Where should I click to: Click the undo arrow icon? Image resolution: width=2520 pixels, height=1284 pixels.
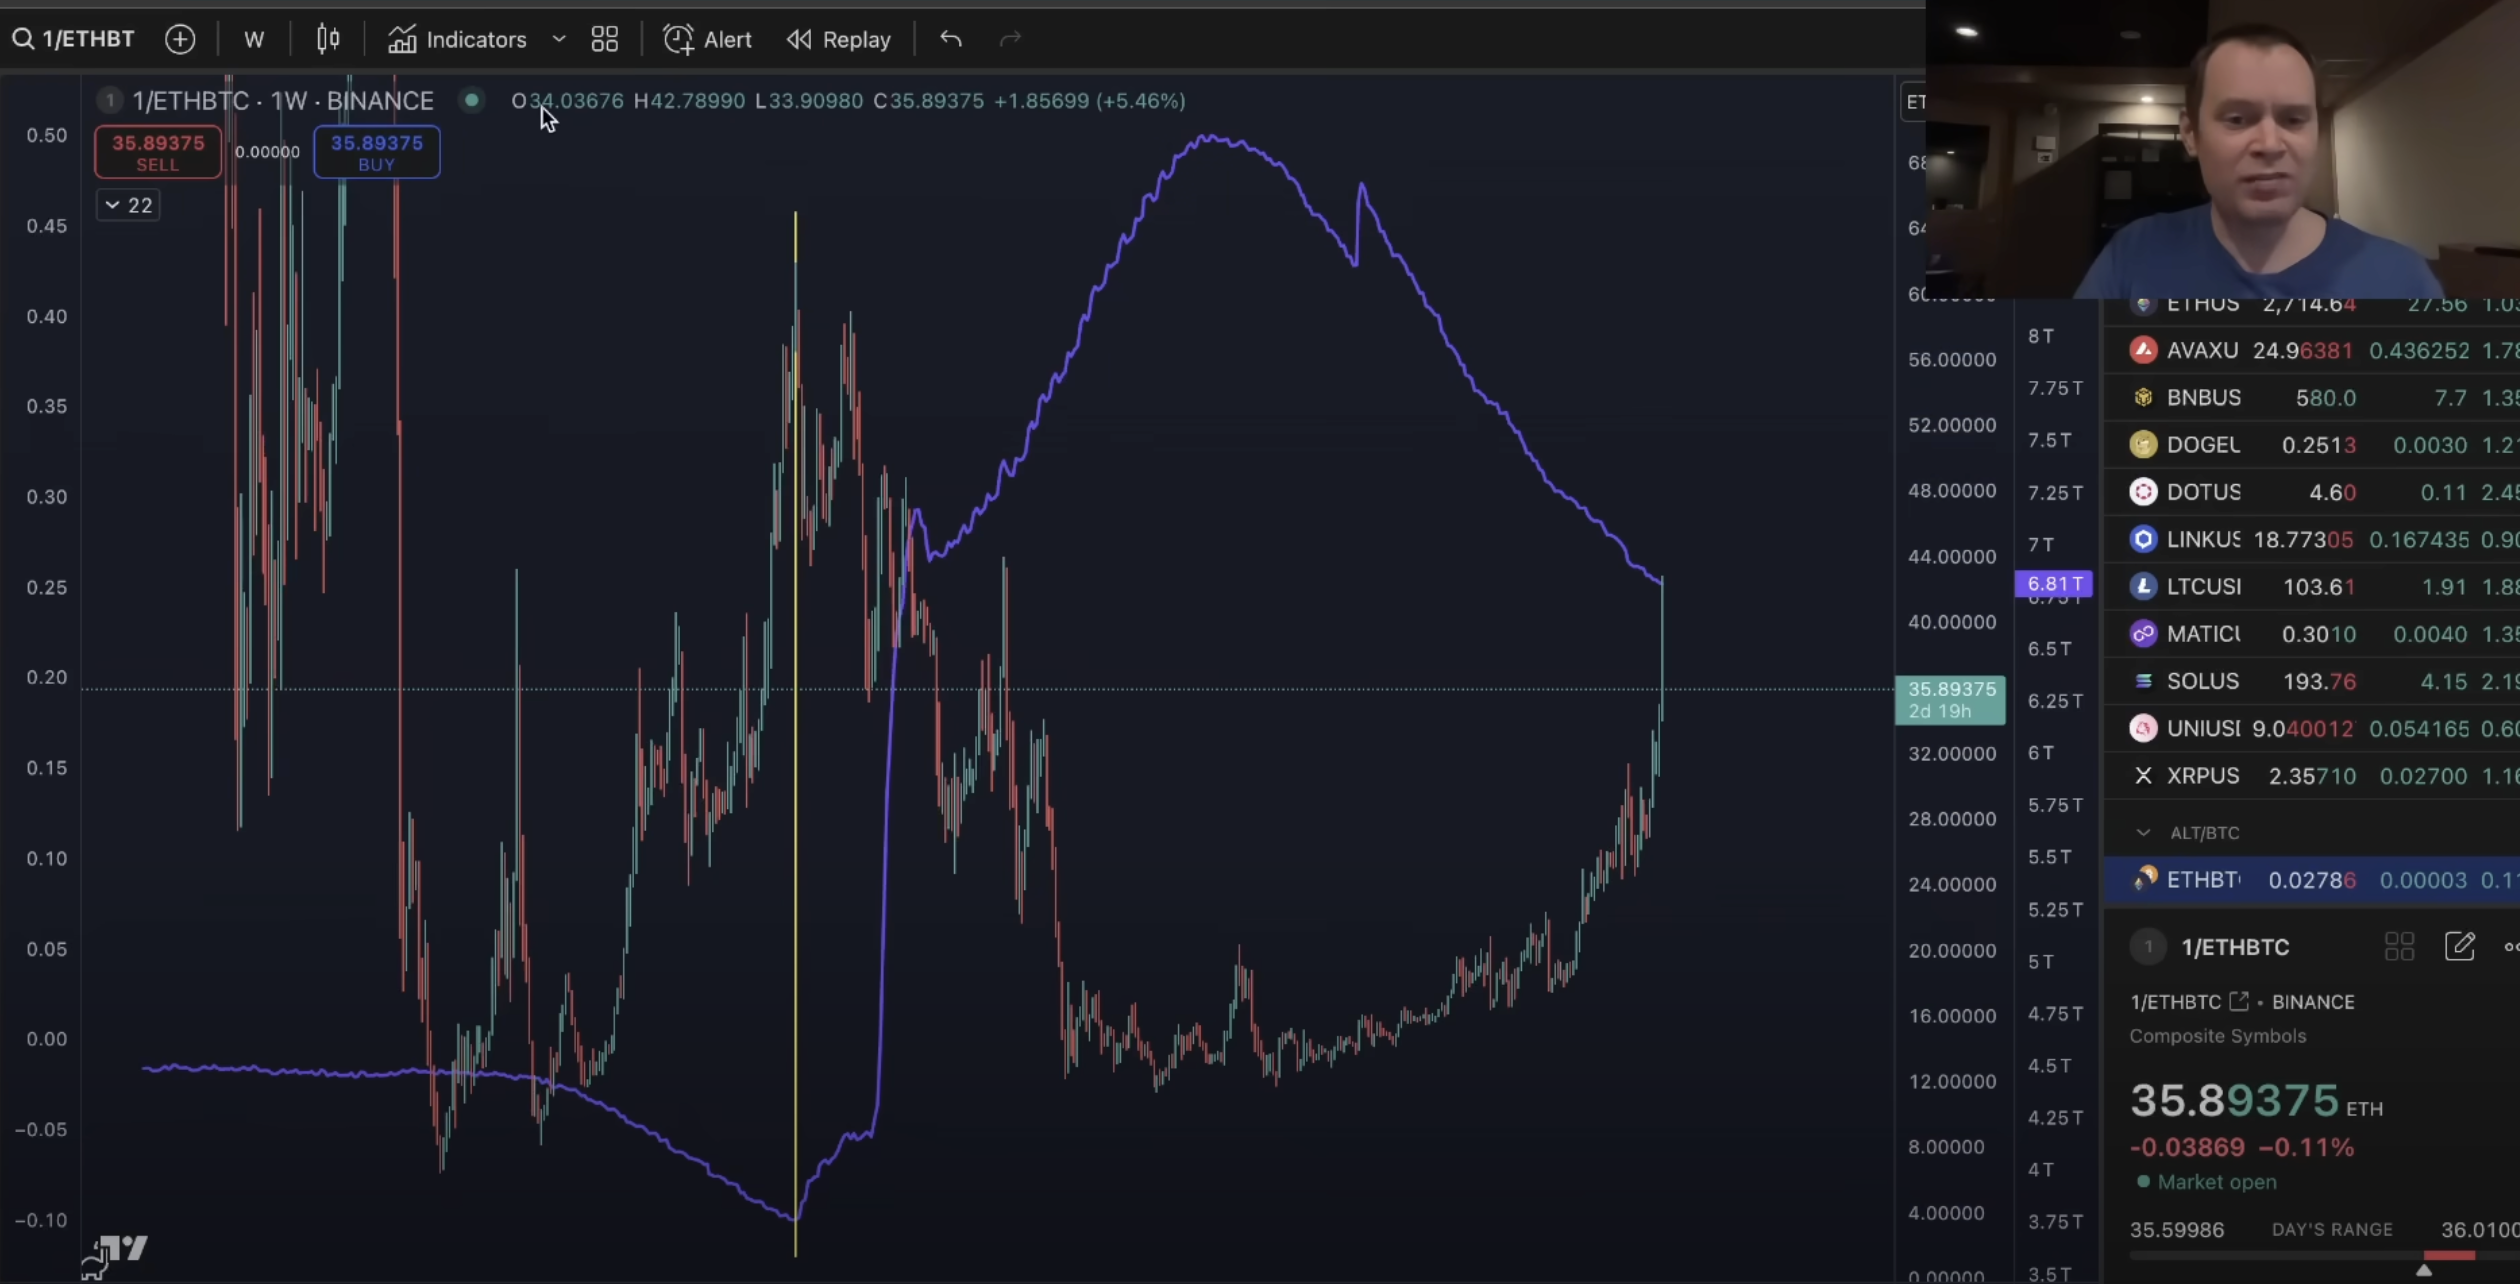(x=950, y=39)
